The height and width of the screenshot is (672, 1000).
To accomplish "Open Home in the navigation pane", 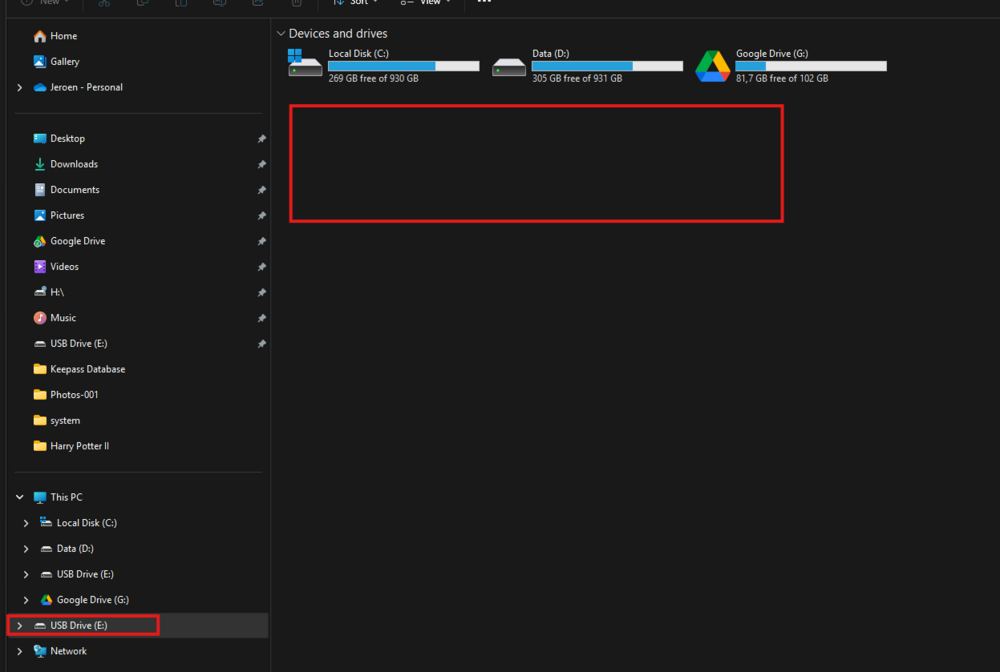I will [x=55, y=36].
